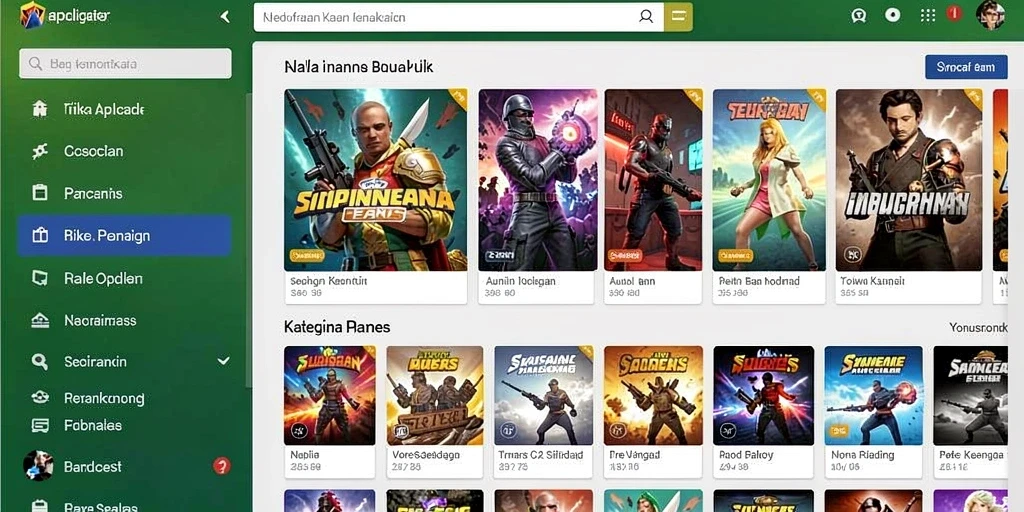1024x512 pixels.
Task: Click the apcligater logo icon
Action: 32,15
